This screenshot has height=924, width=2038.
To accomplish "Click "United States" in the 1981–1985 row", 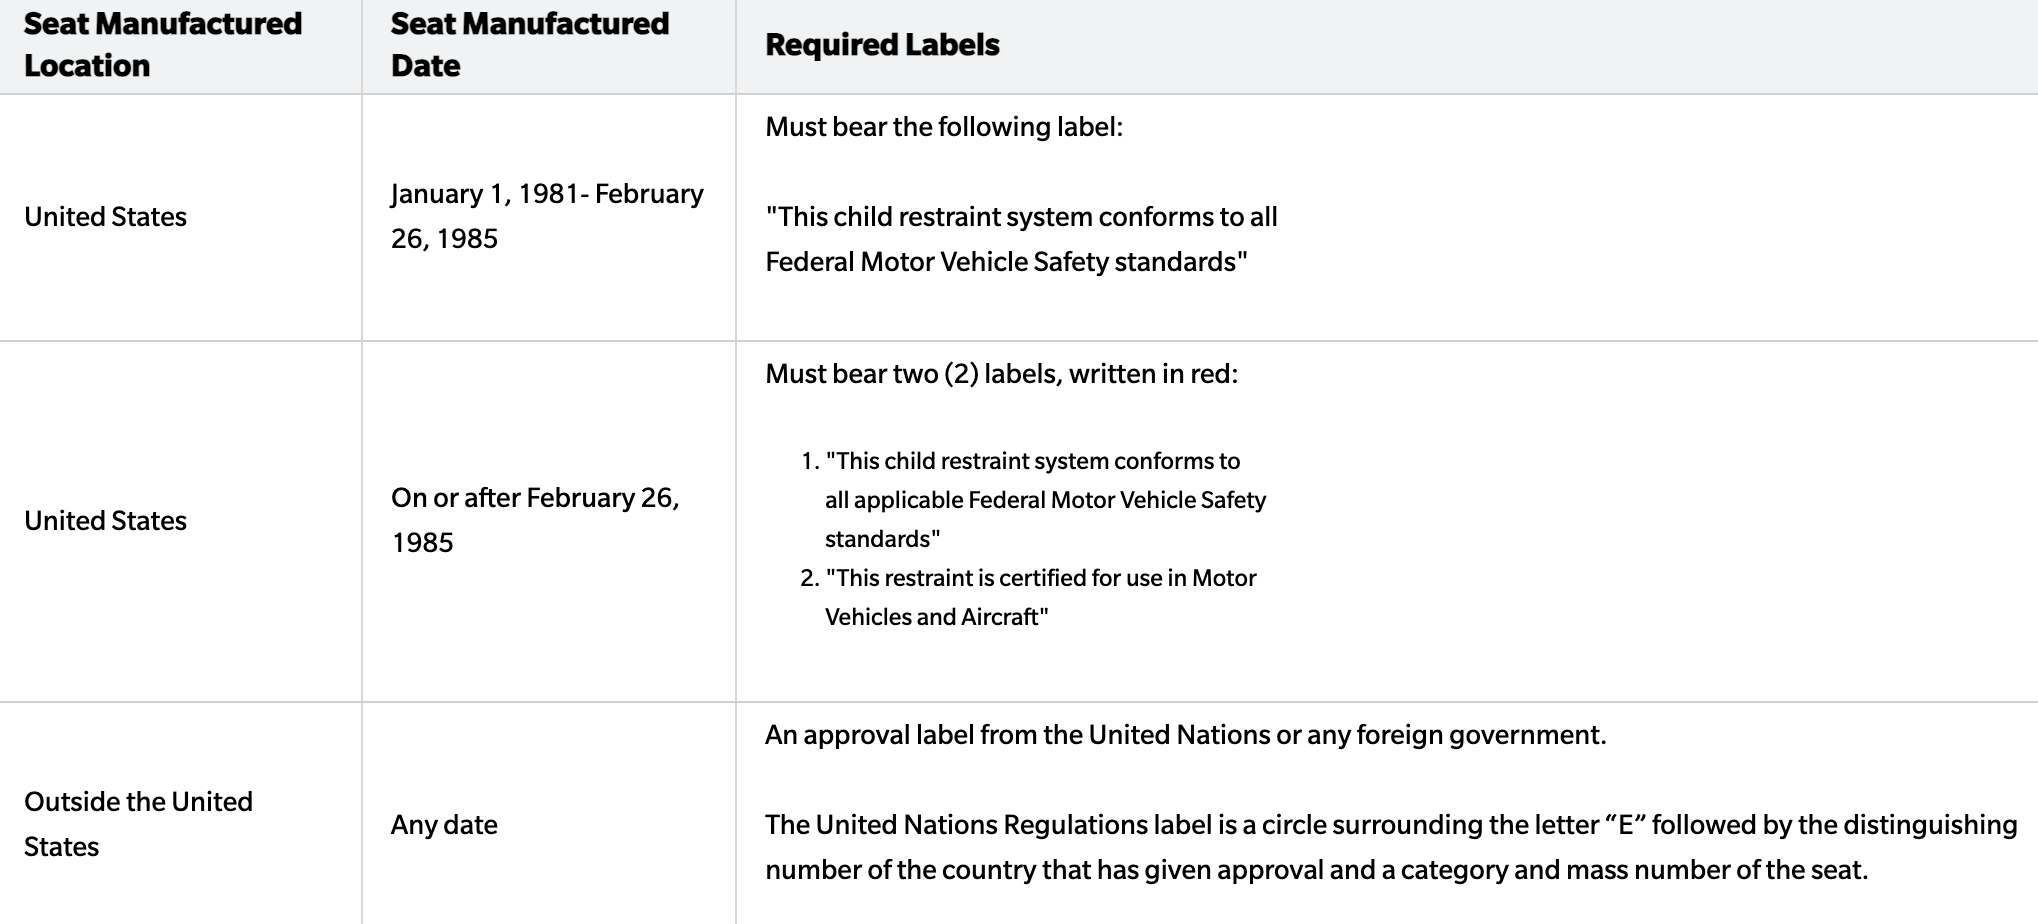I will click(105, 217).
